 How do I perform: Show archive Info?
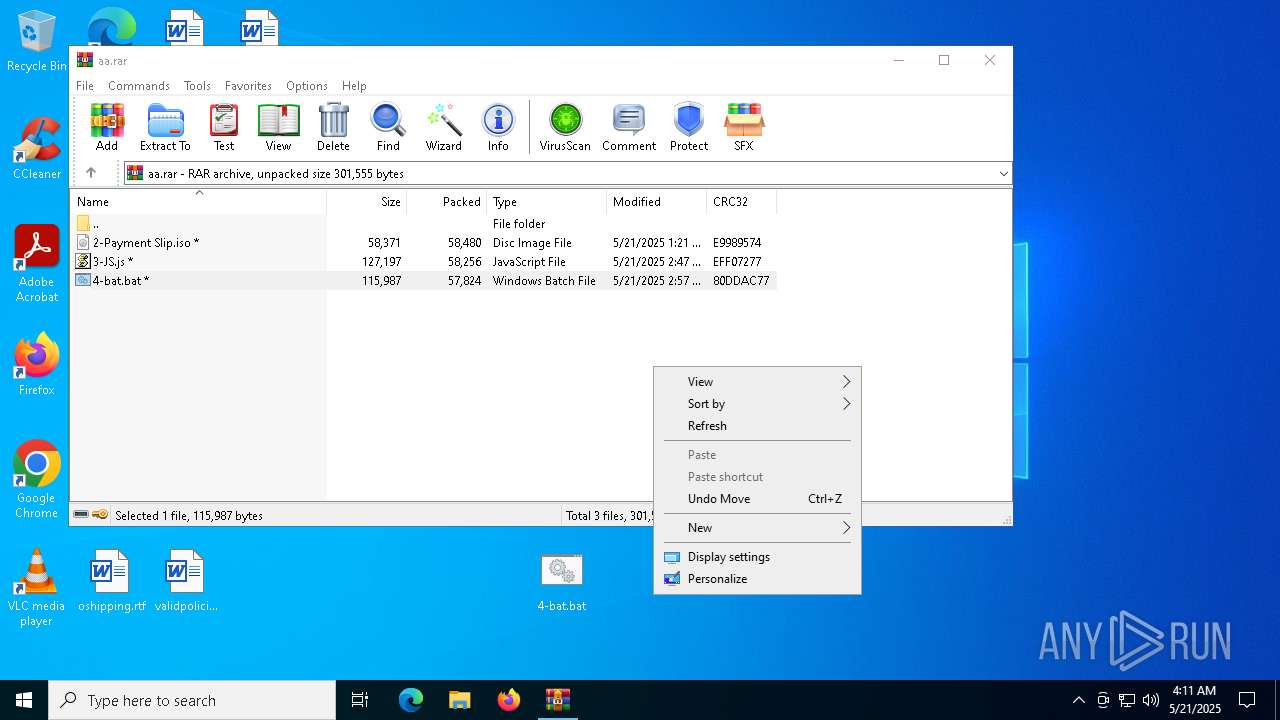(x=498, y=127)
